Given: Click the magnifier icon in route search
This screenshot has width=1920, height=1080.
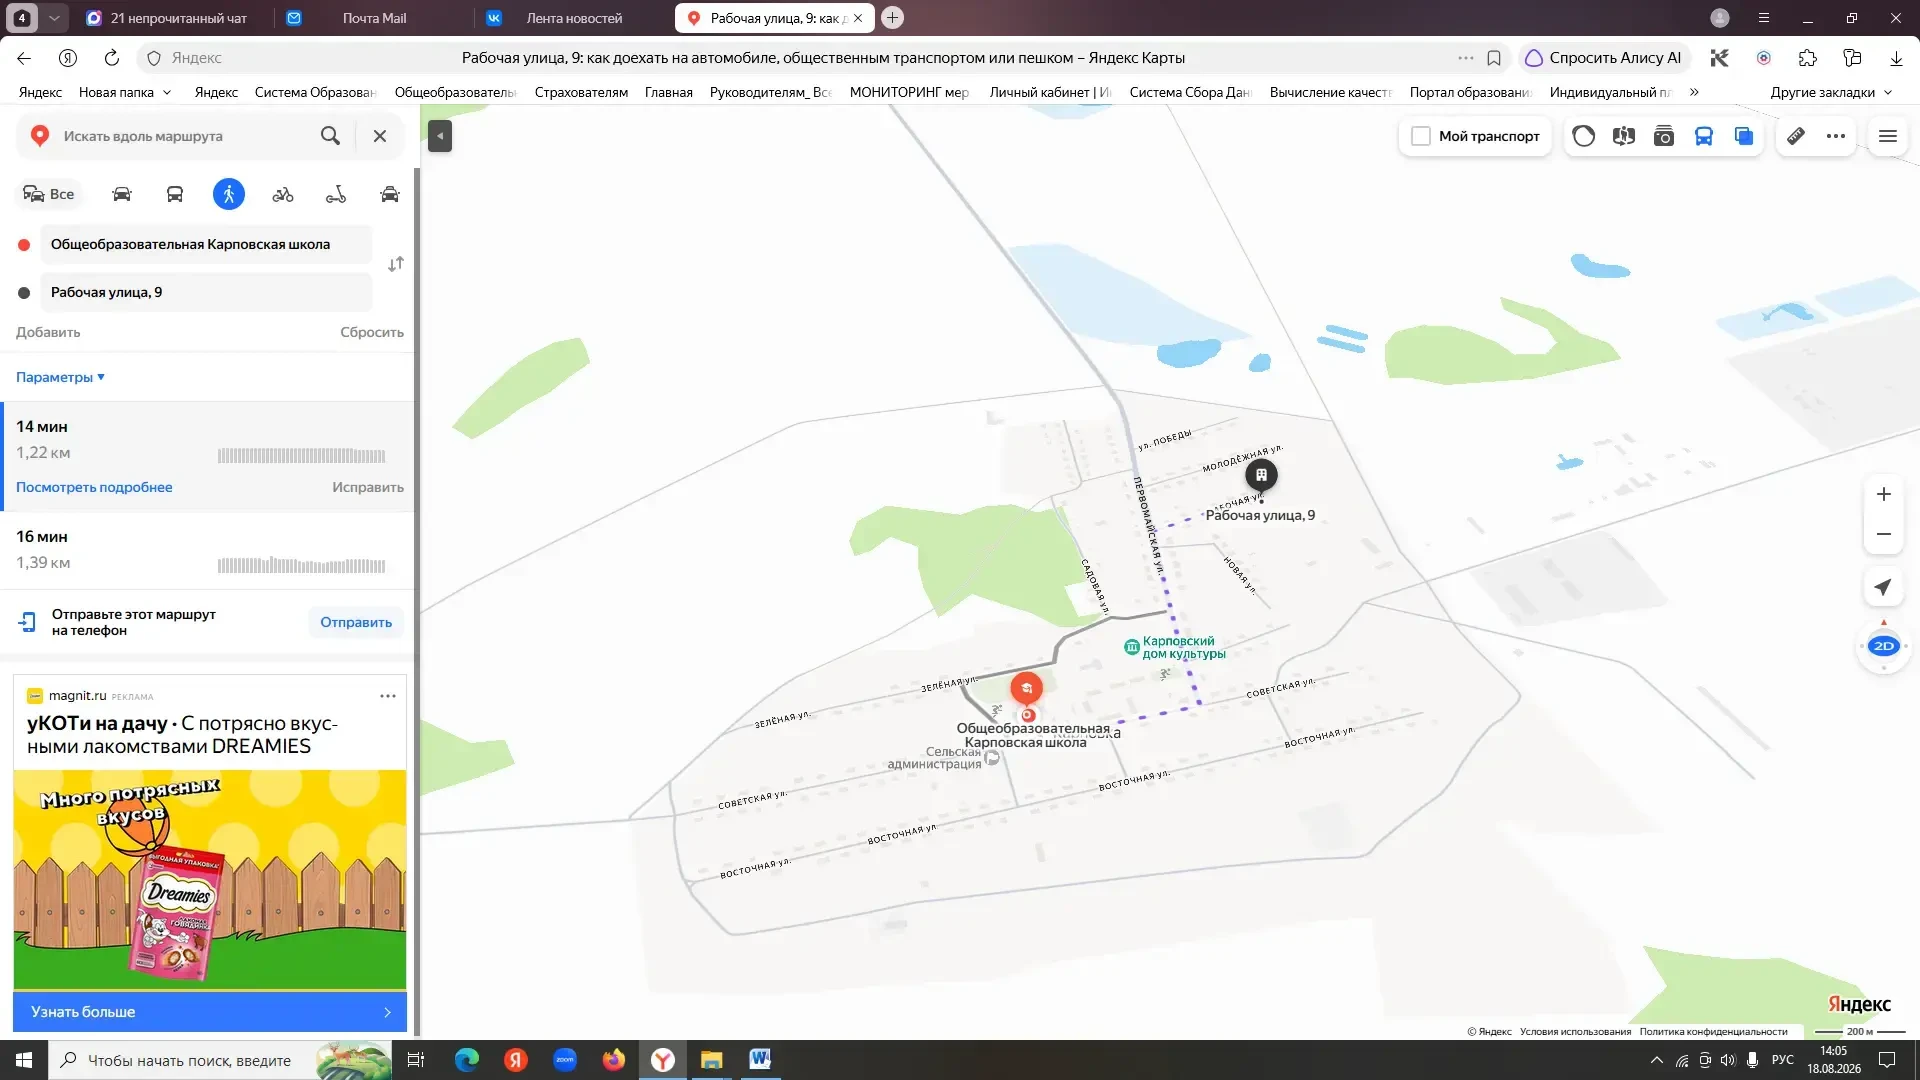Looking at the screenshot, I should tap(330, 136).
